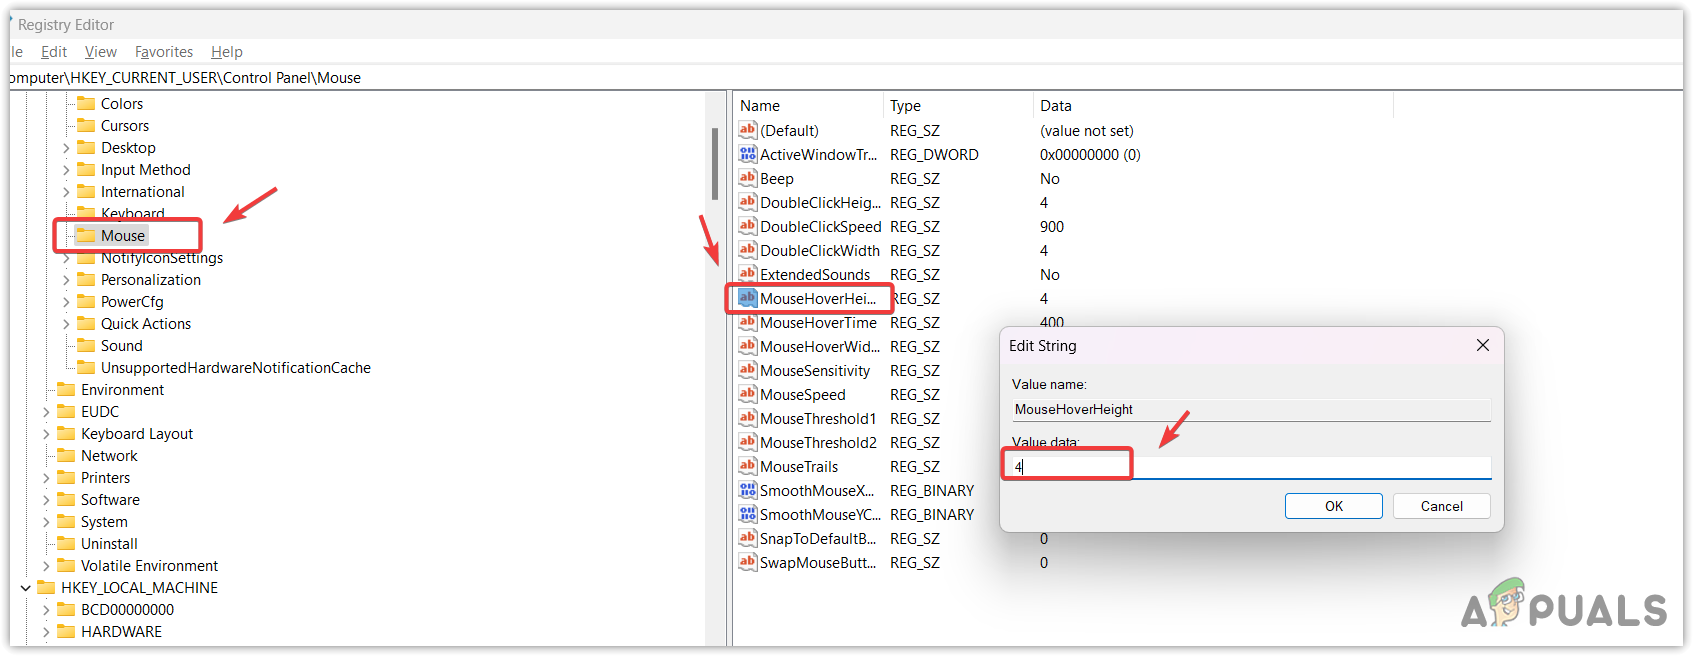Select the HARDWARE key

(x=121, y=631)
